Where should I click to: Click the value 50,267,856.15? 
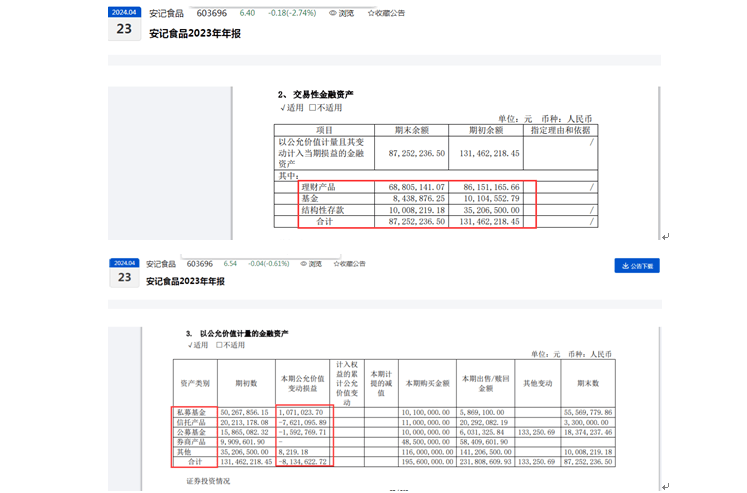point(244,413)
